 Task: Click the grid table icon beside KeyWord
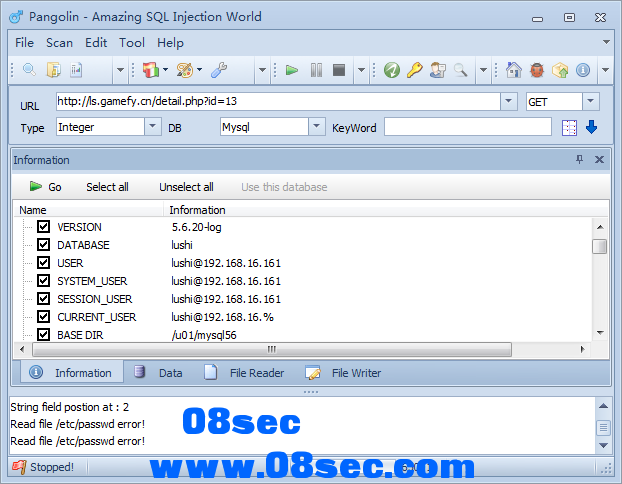click(x=569, y=128)
